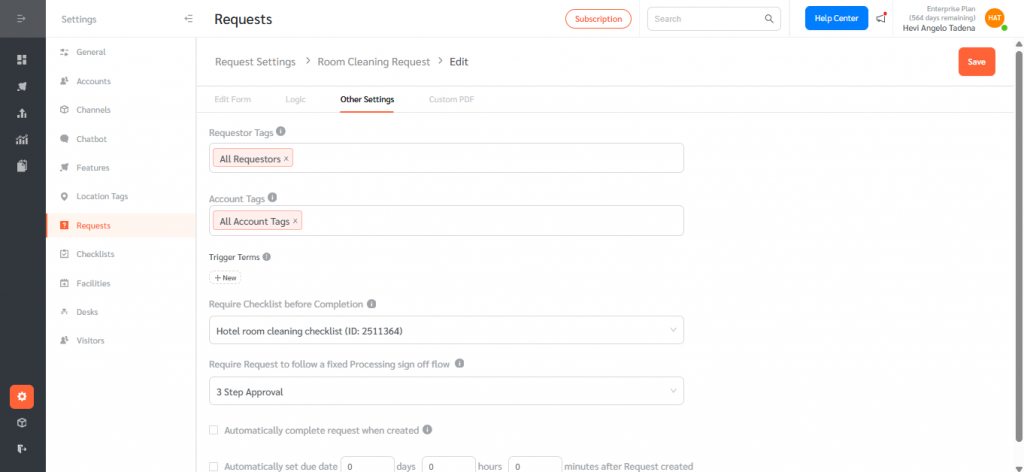
Task: Switch to the Logic tab
Action: tap(295, 99)
